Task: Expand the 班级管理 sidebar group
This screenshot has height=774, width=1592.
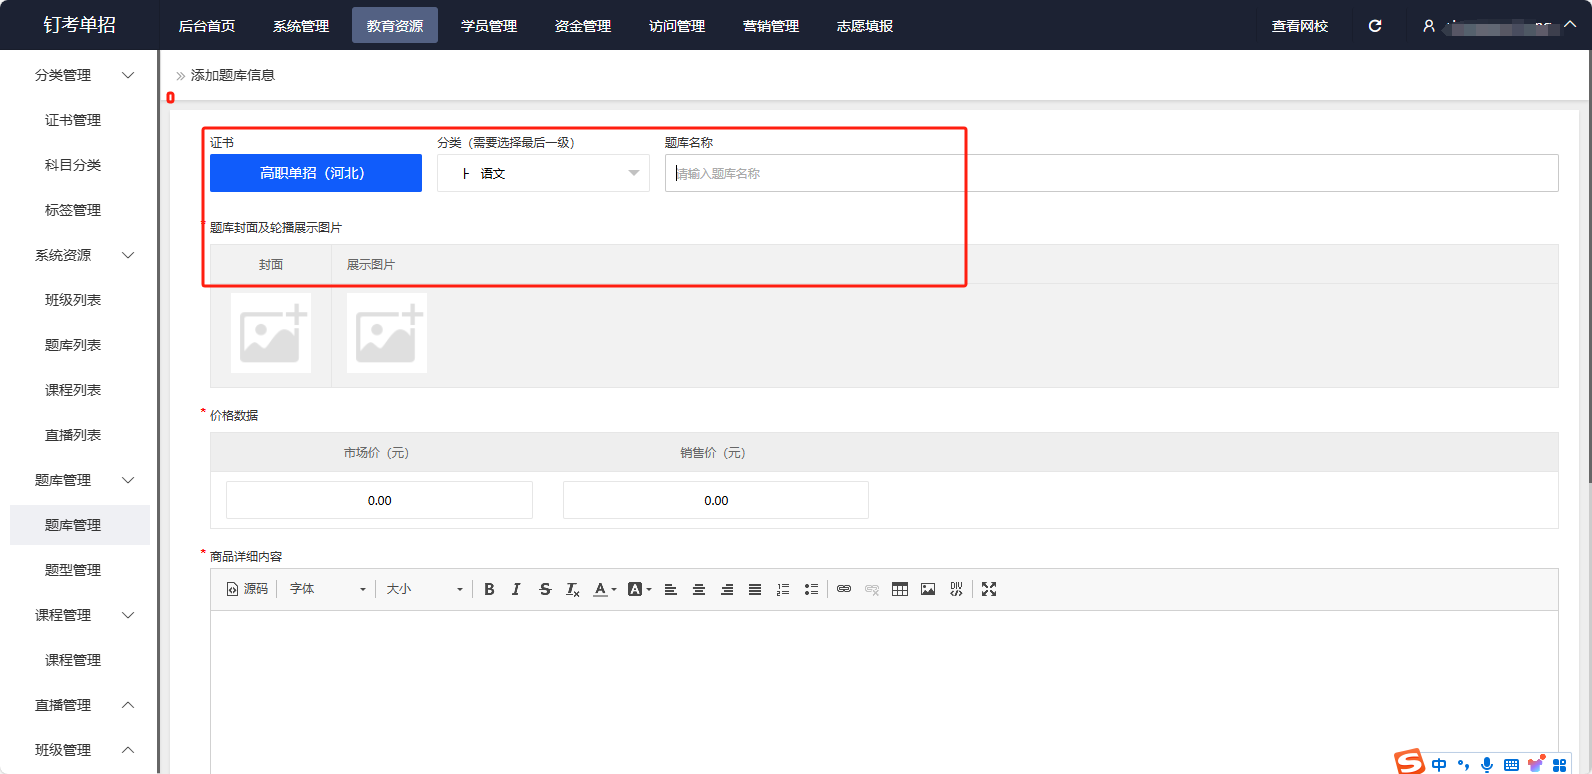Action: [128, 750]
